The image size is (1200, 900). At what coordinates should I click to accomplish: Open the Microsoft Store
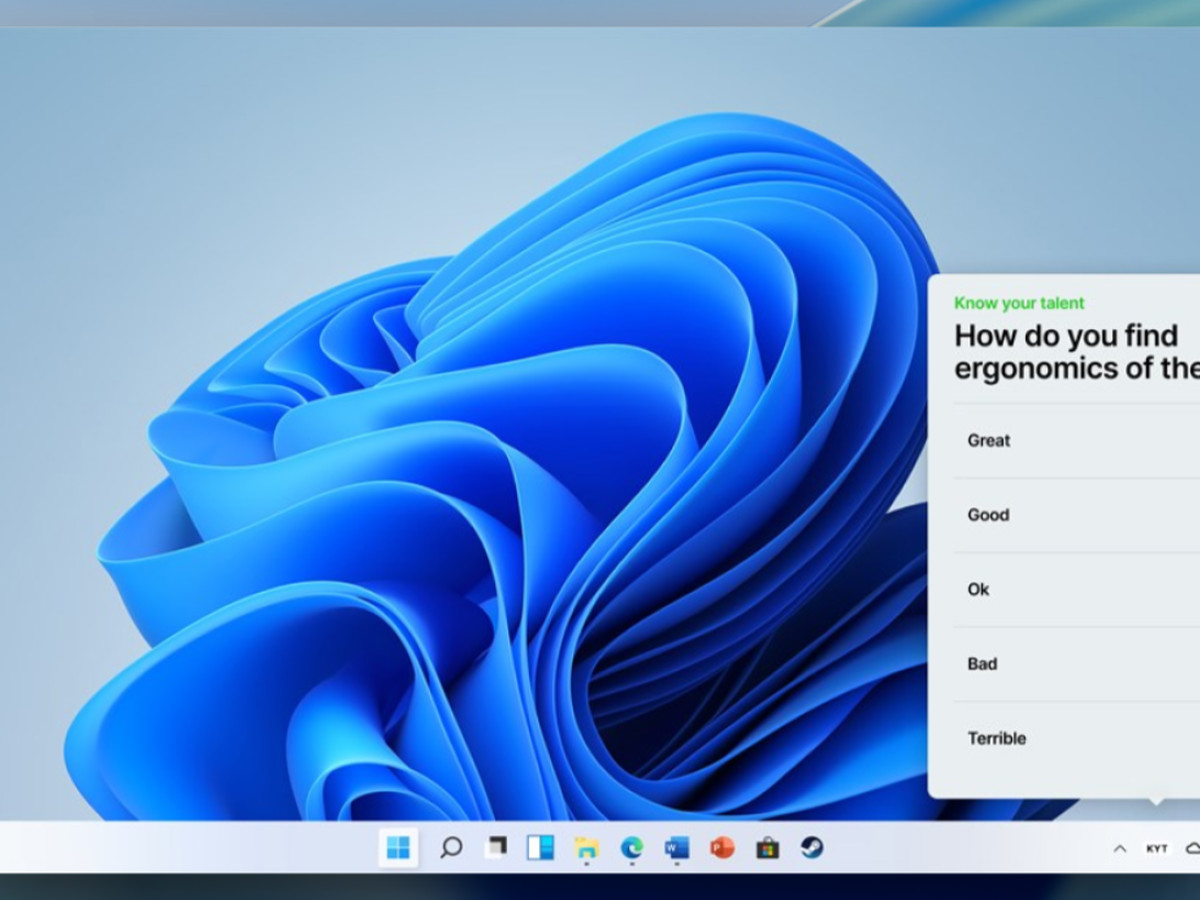(767, 848)
